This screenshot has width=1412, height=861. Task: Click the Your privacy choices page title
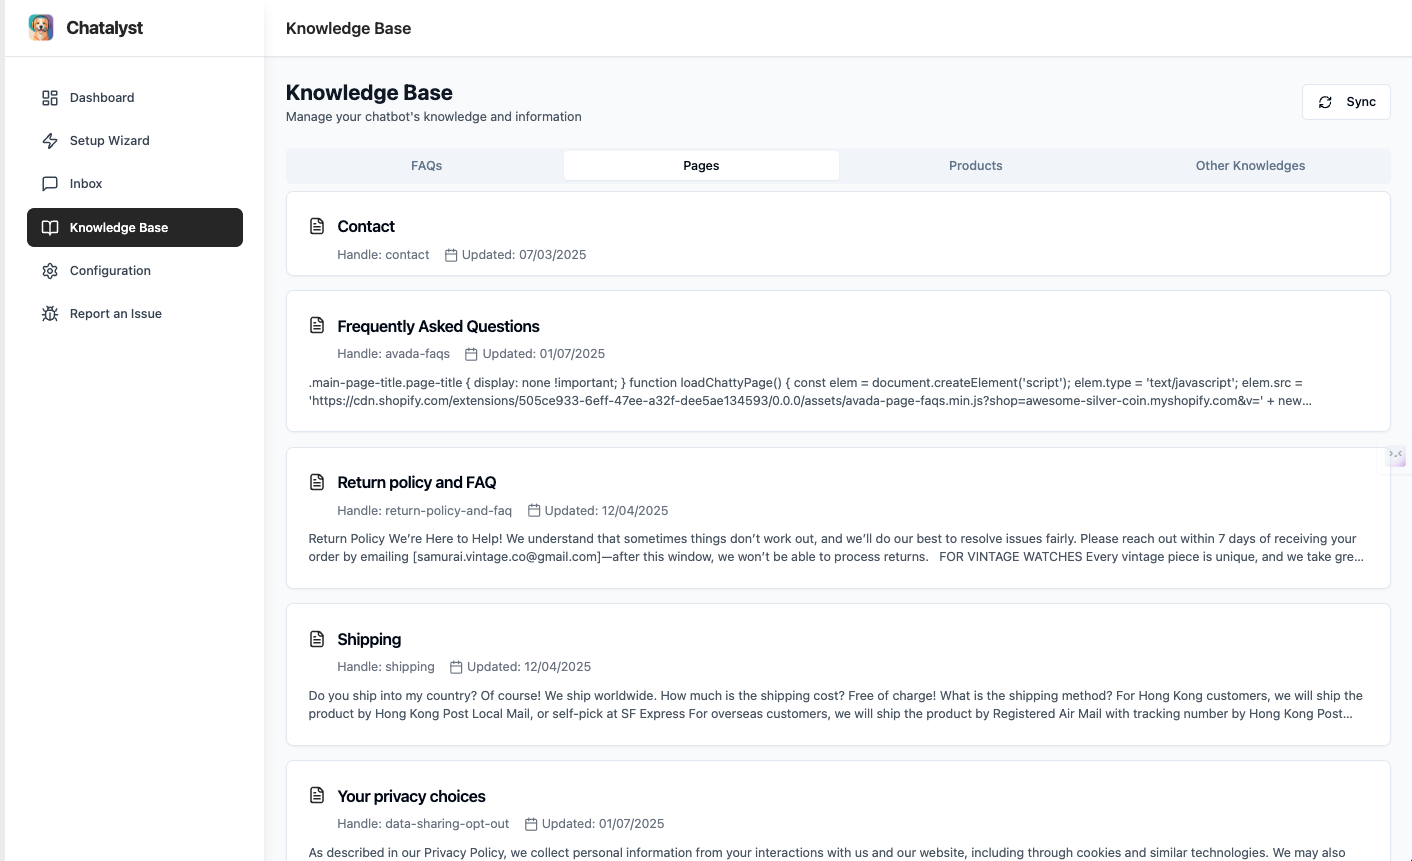pos(411,797)
